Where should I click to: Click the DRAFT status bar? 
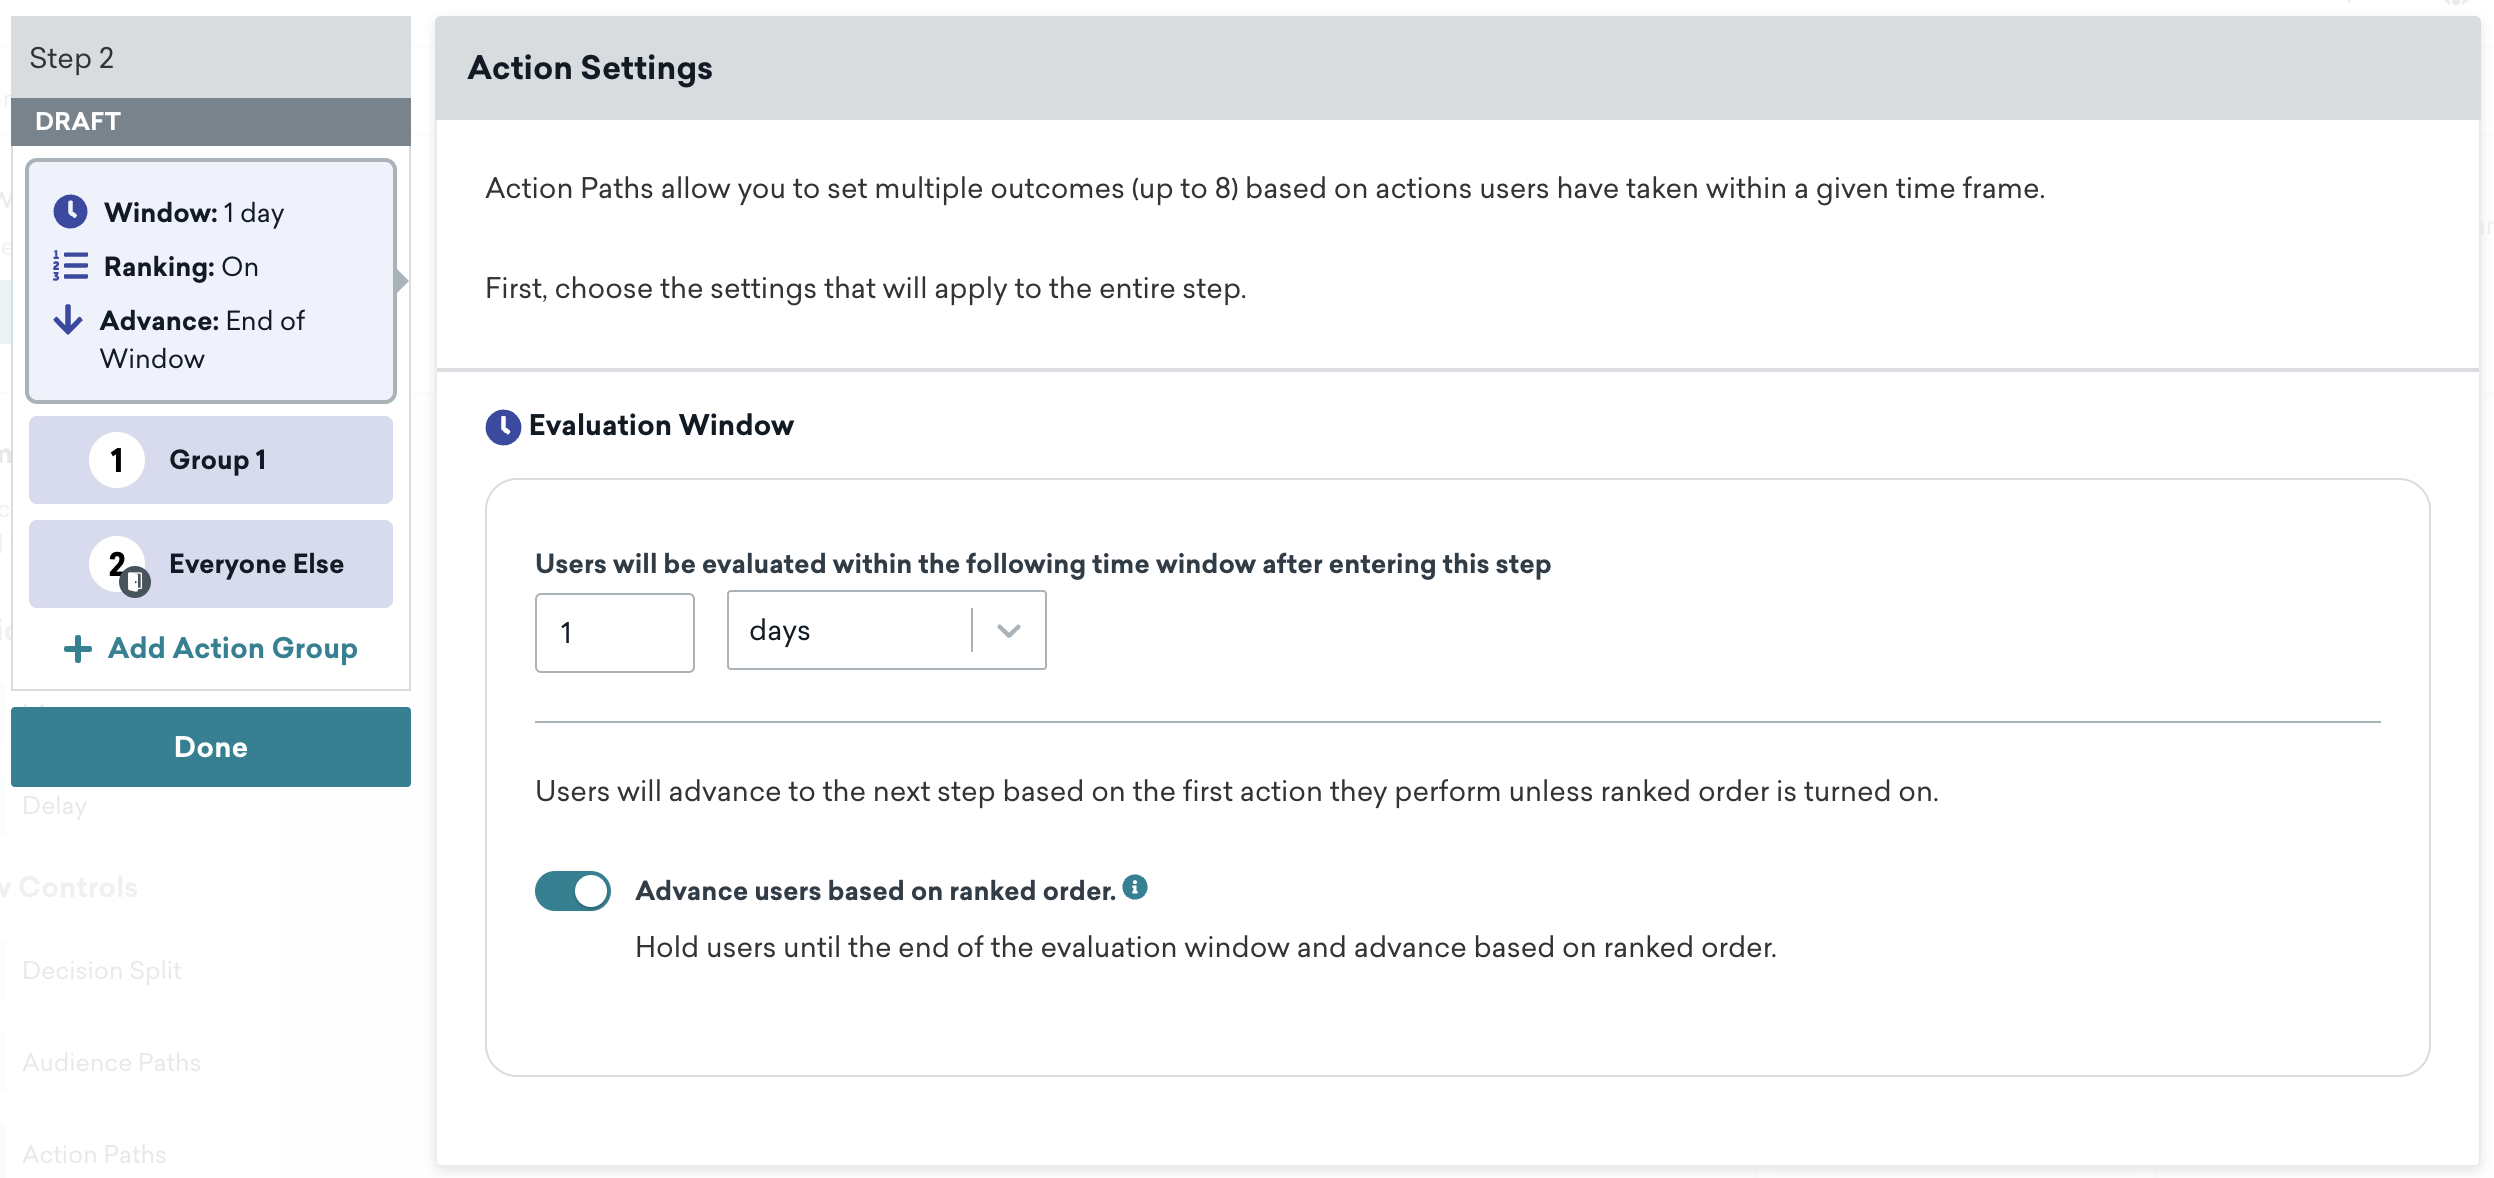coord(211,122)
